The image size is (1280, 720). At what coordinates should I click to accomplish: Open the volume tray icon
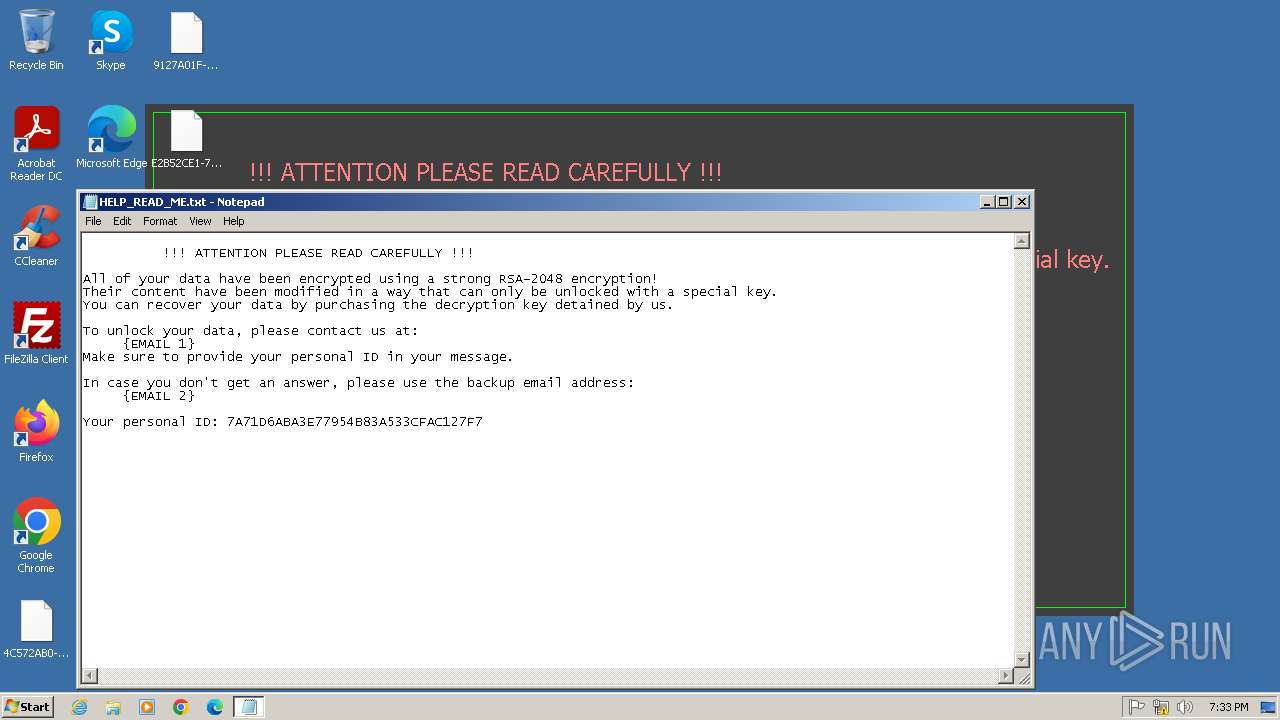tap(1185, 707)
